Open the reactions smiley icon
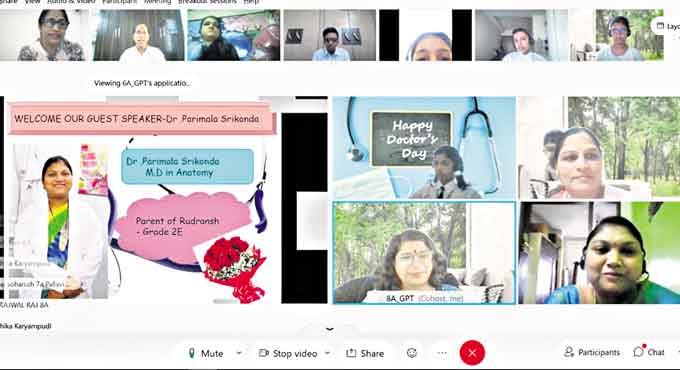The width and height of the screenshot is (680, 370). click(412, 353)
